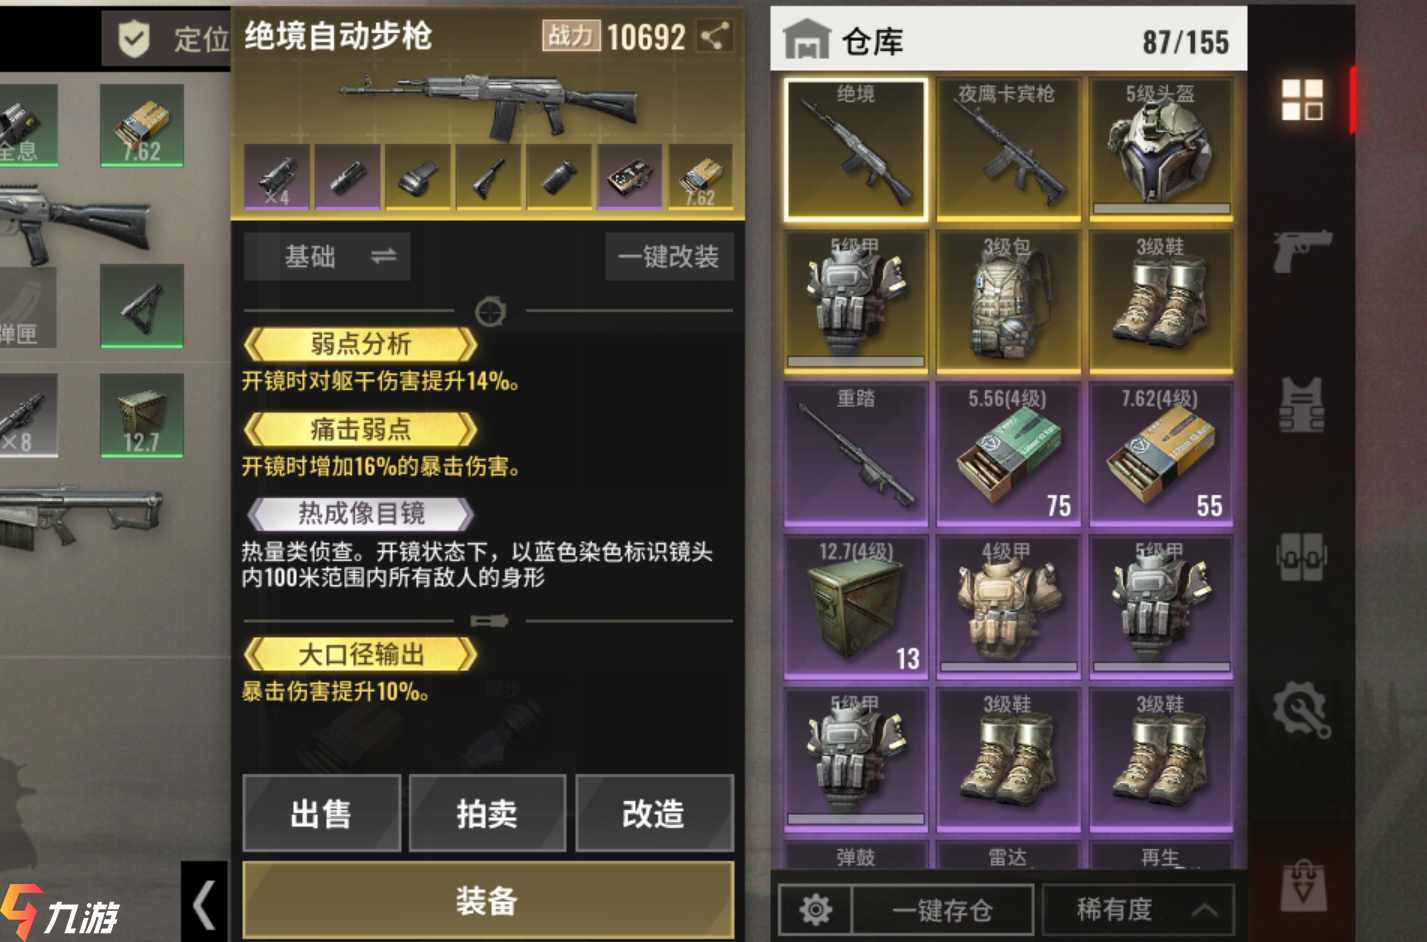Click the 出售 sell button
This screenshot has height=942, width=1427.
[x=321, y=813]
